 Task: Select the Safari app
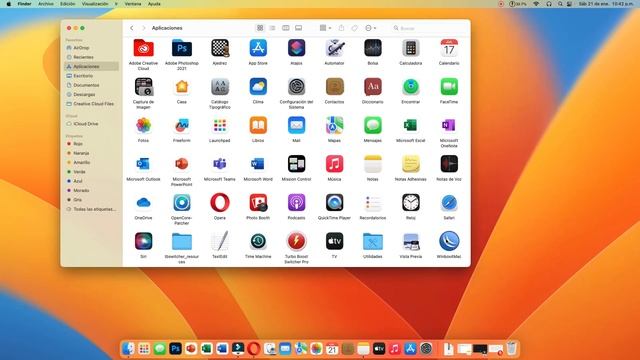pos(449,203)
